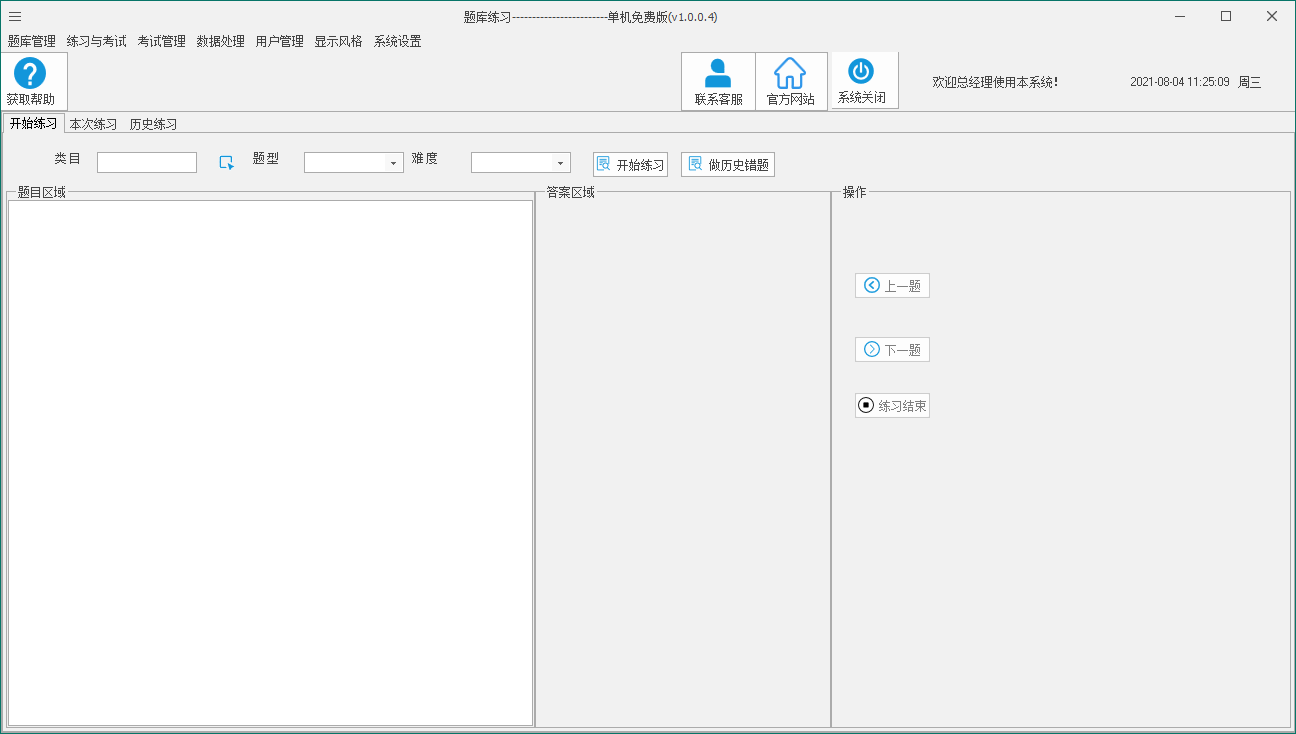Click the 类目 input field
Screen dimensions: 1296x734
click(x=147, y=162)
